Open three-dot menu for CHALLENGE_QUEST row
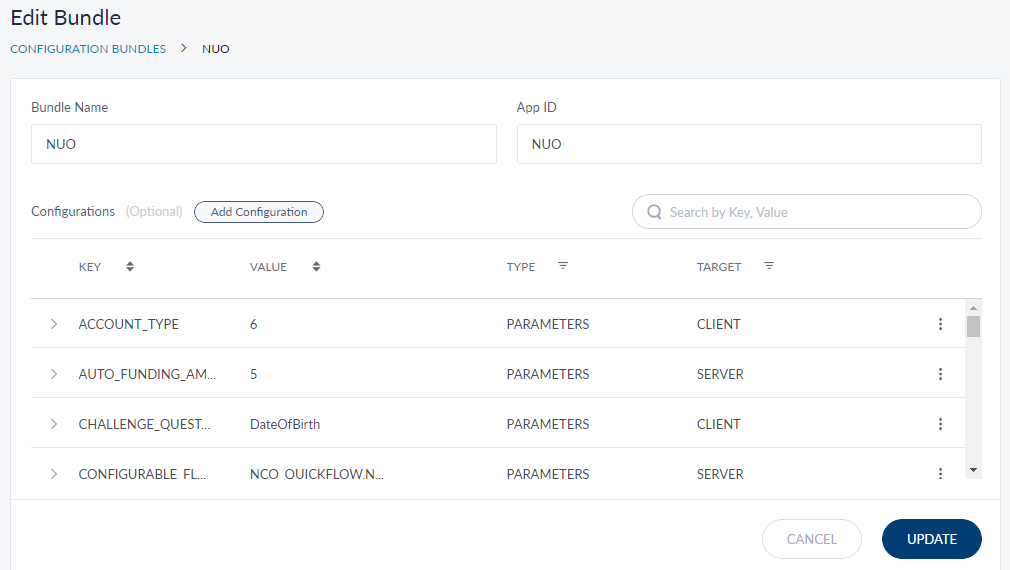 click(x=940, y=424)
